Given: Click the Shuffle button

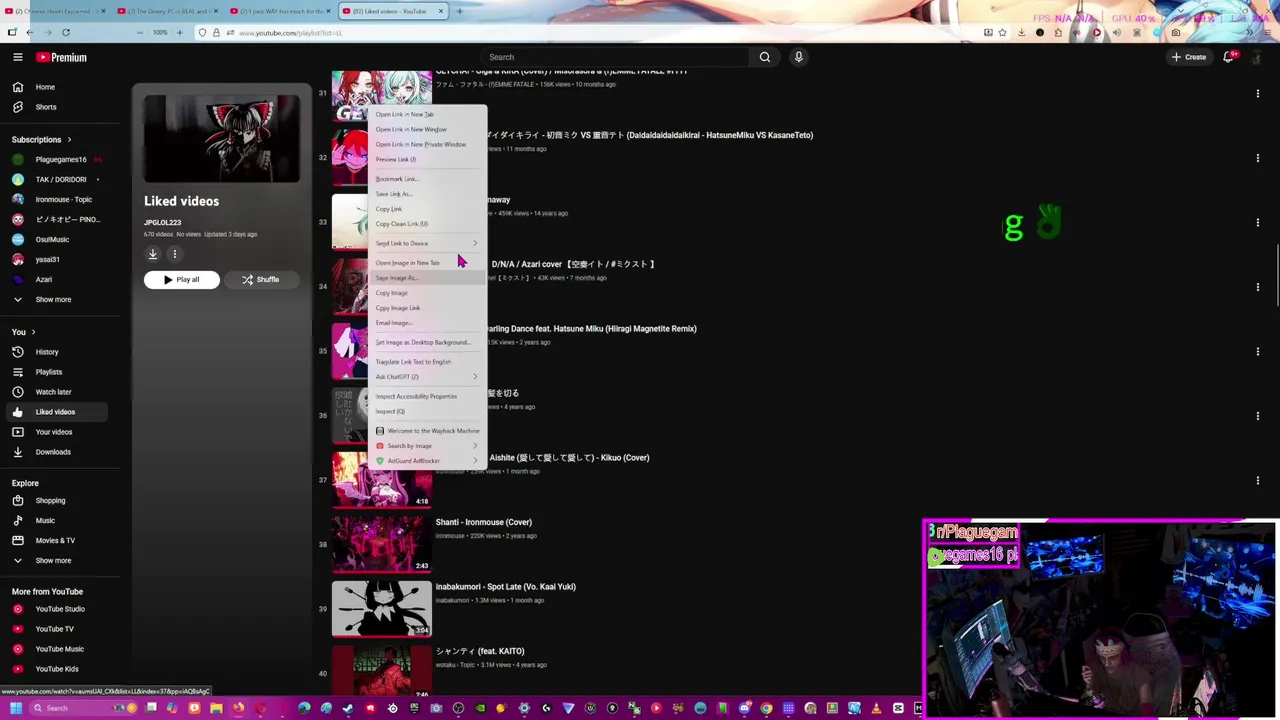Looking at the screenshot, I should click(260, 280).
